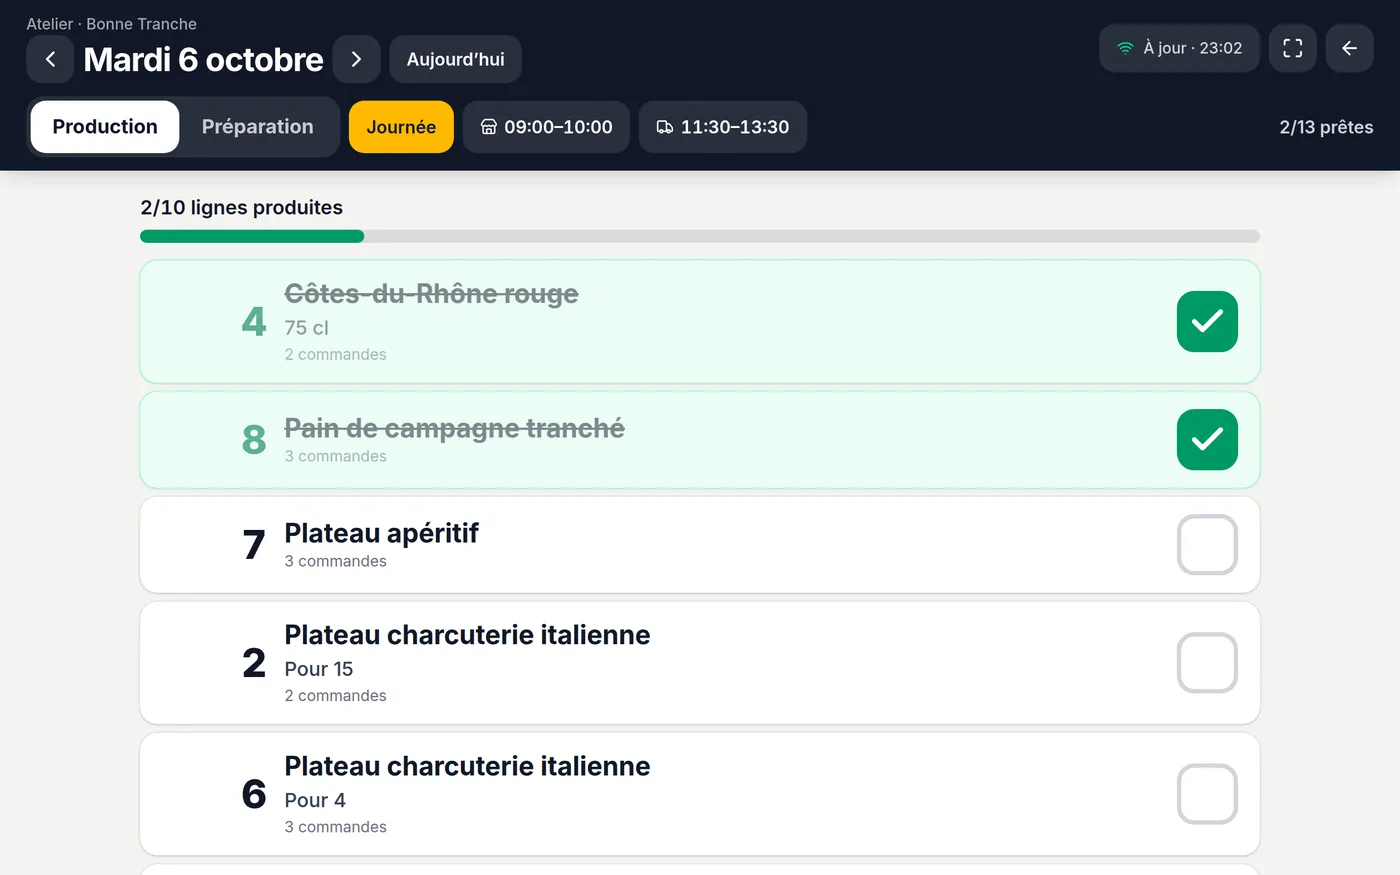Screen dimensions: 1400x875
Task: Click the 'Pour 15' variant label
Action: pyautogui.click(x=318, y=669)
